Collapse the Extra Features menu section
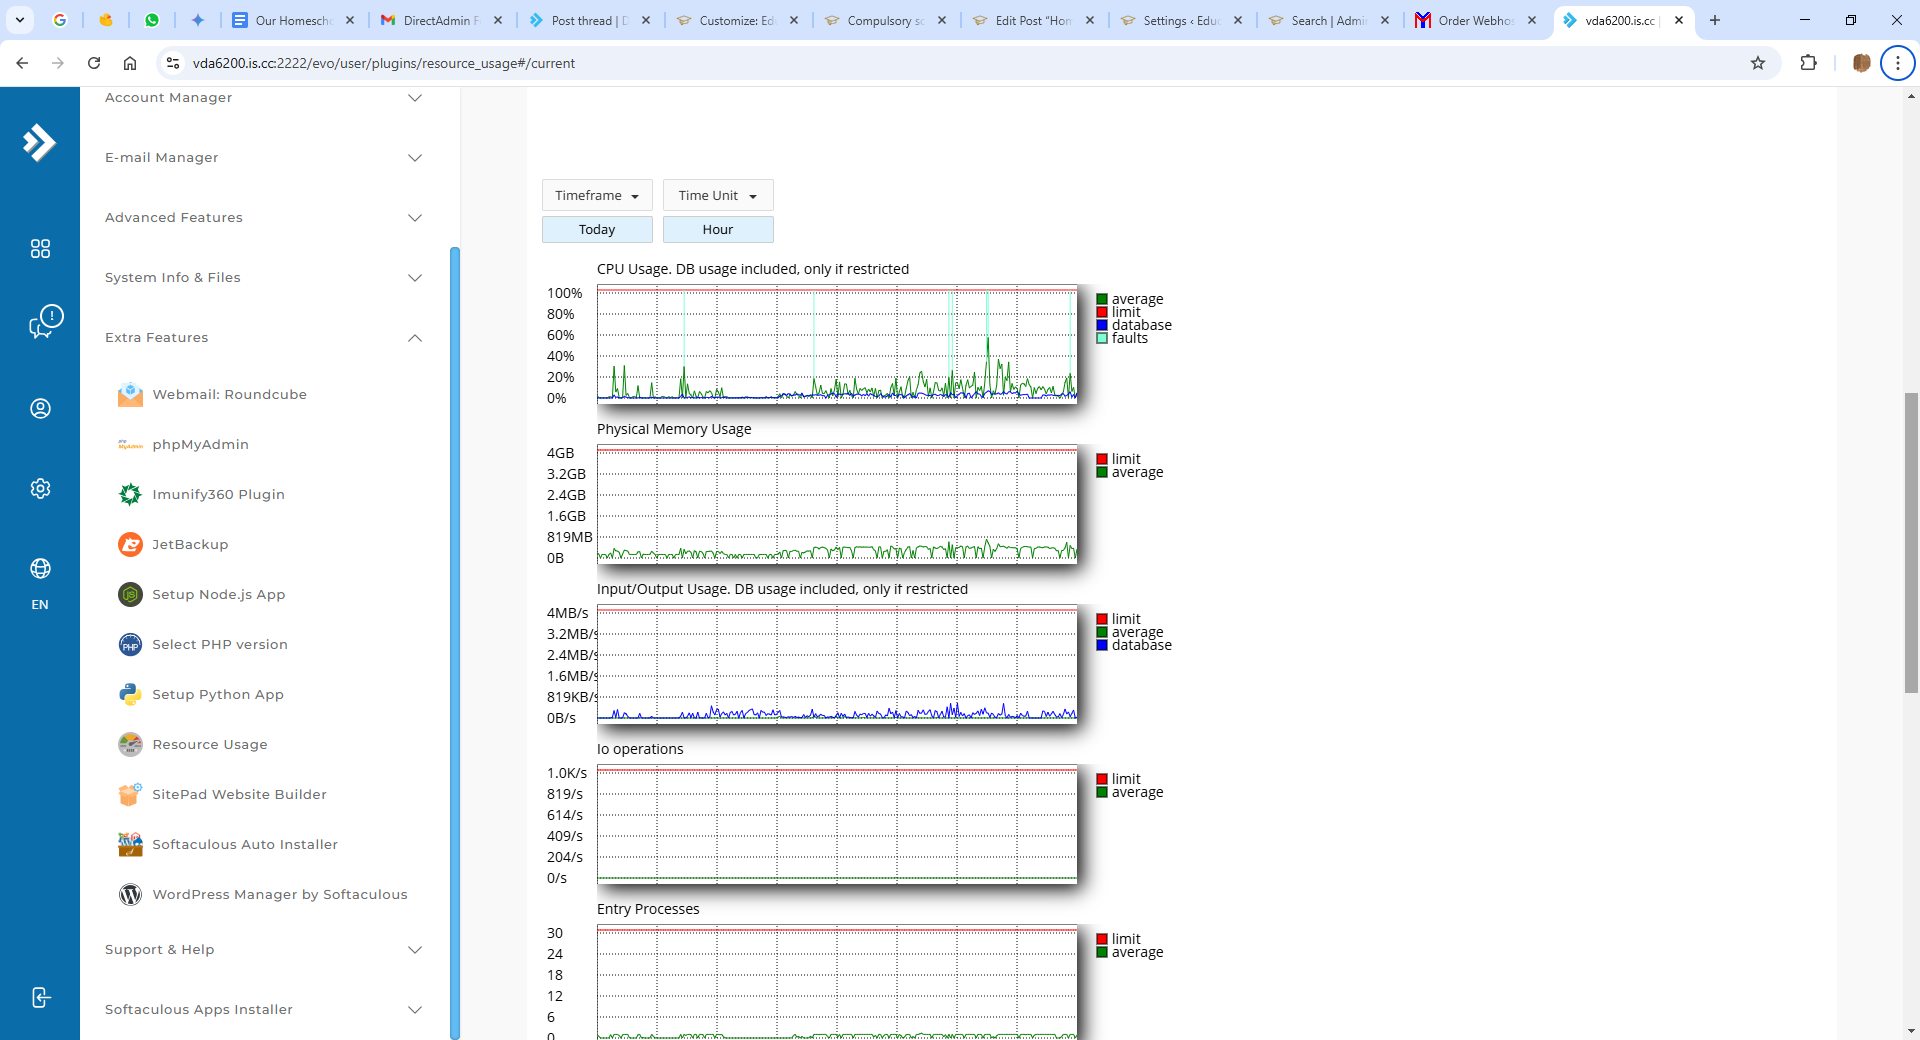Image resolution: width=1920 pixels, height=1040 pixels. point(265,338)
